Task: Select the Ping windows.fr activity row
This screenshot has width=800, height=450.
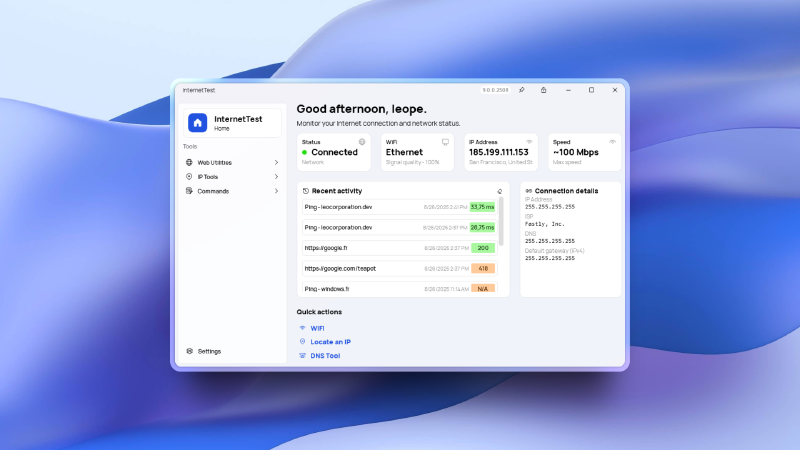Action: tap(399, 288)
